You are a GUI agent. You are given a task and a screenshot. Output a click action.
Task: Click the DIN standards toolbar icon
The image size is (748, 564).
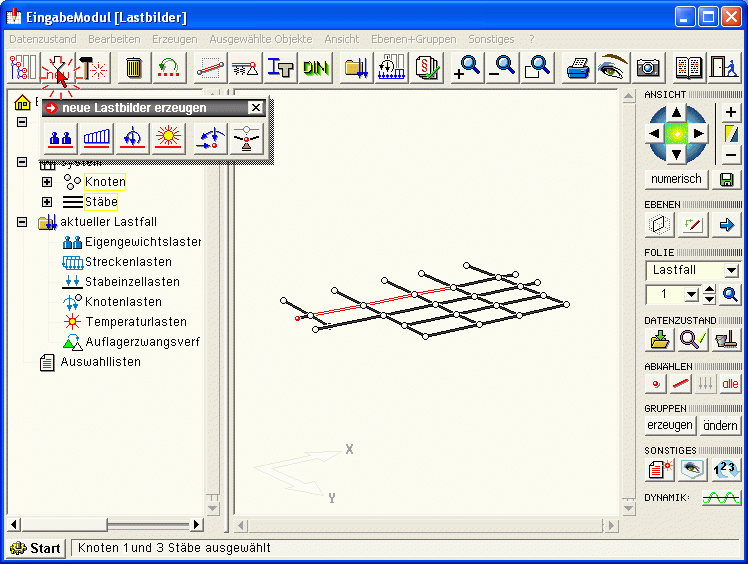coord(316,68)
